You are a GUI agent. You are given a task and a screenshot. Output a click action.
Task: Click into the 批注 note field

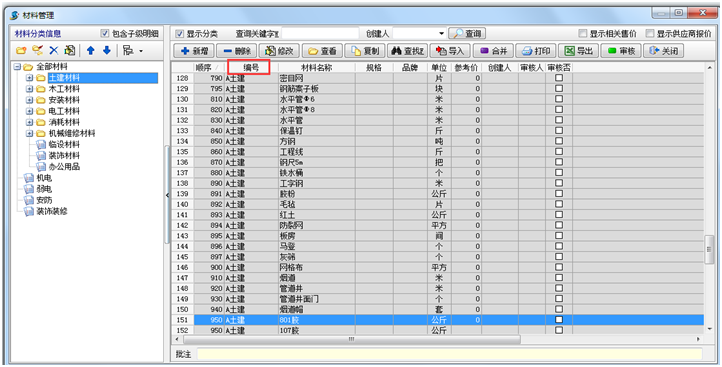pyautogui.click(x=449, y=354)
